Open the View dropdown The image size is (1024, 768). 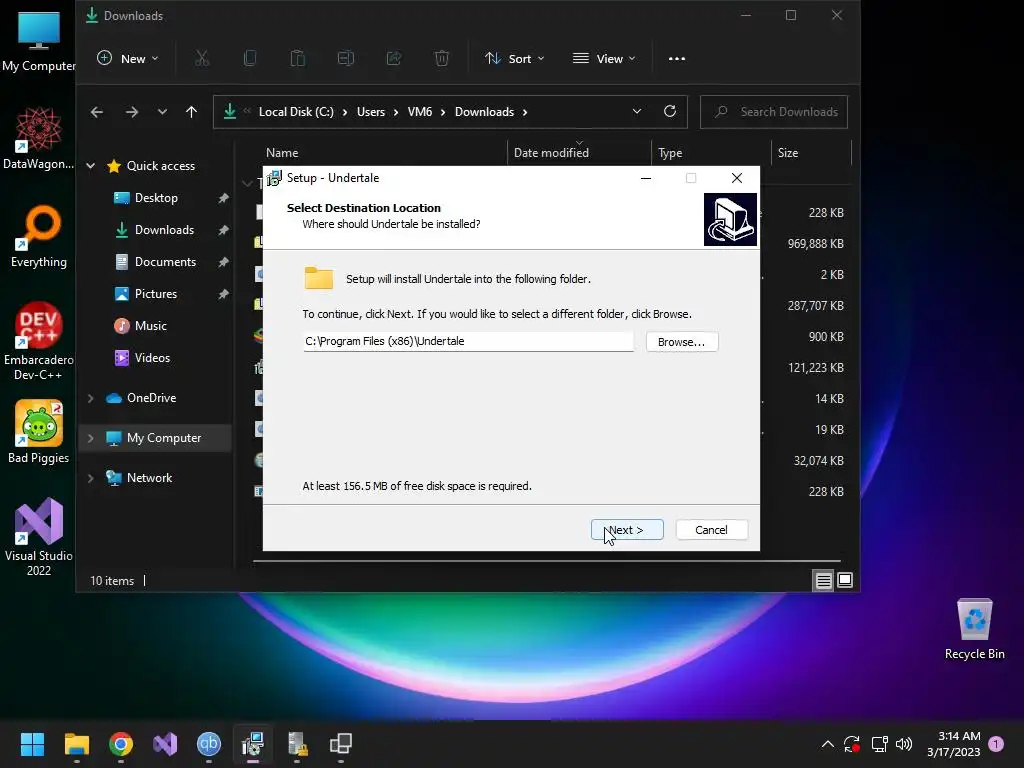point(604,59)
